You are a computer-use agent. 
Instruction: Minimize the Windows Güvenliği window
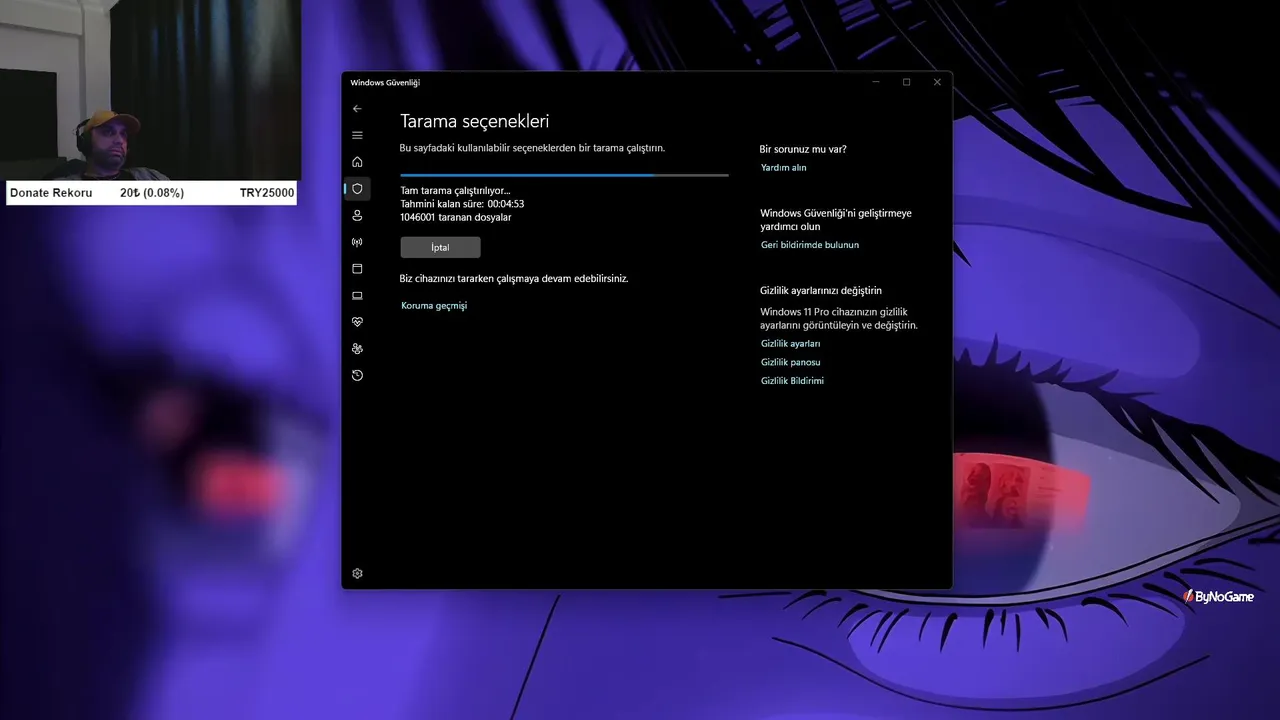[x=876, y=82]
